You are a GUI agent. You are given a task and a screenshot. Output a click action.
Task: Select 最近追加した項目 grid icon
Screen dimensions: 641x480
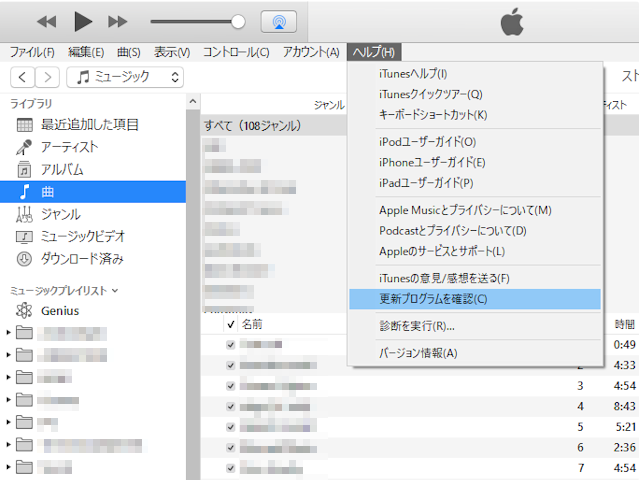25,125
